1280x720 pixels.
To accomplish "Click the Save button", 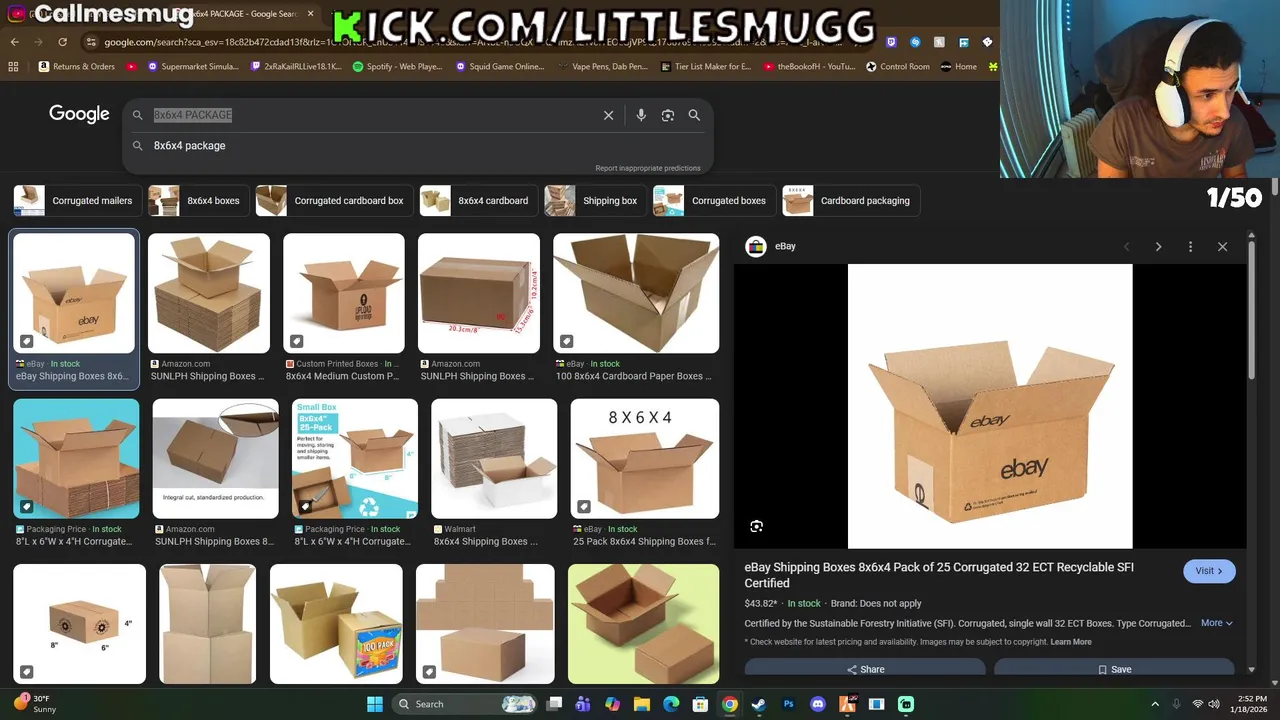I will coord(1114,669).
